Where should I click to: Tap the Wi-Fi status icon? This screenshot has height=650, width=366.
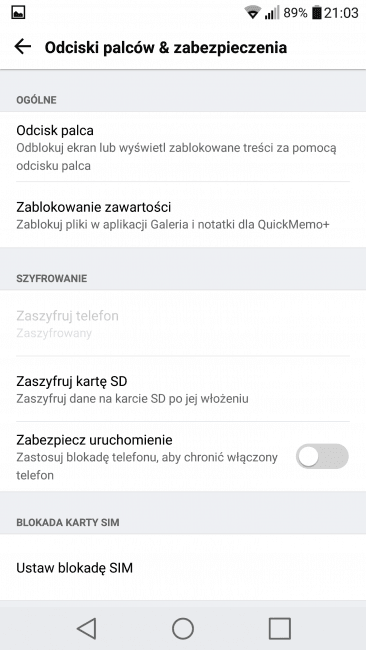[x=252, y=12]
